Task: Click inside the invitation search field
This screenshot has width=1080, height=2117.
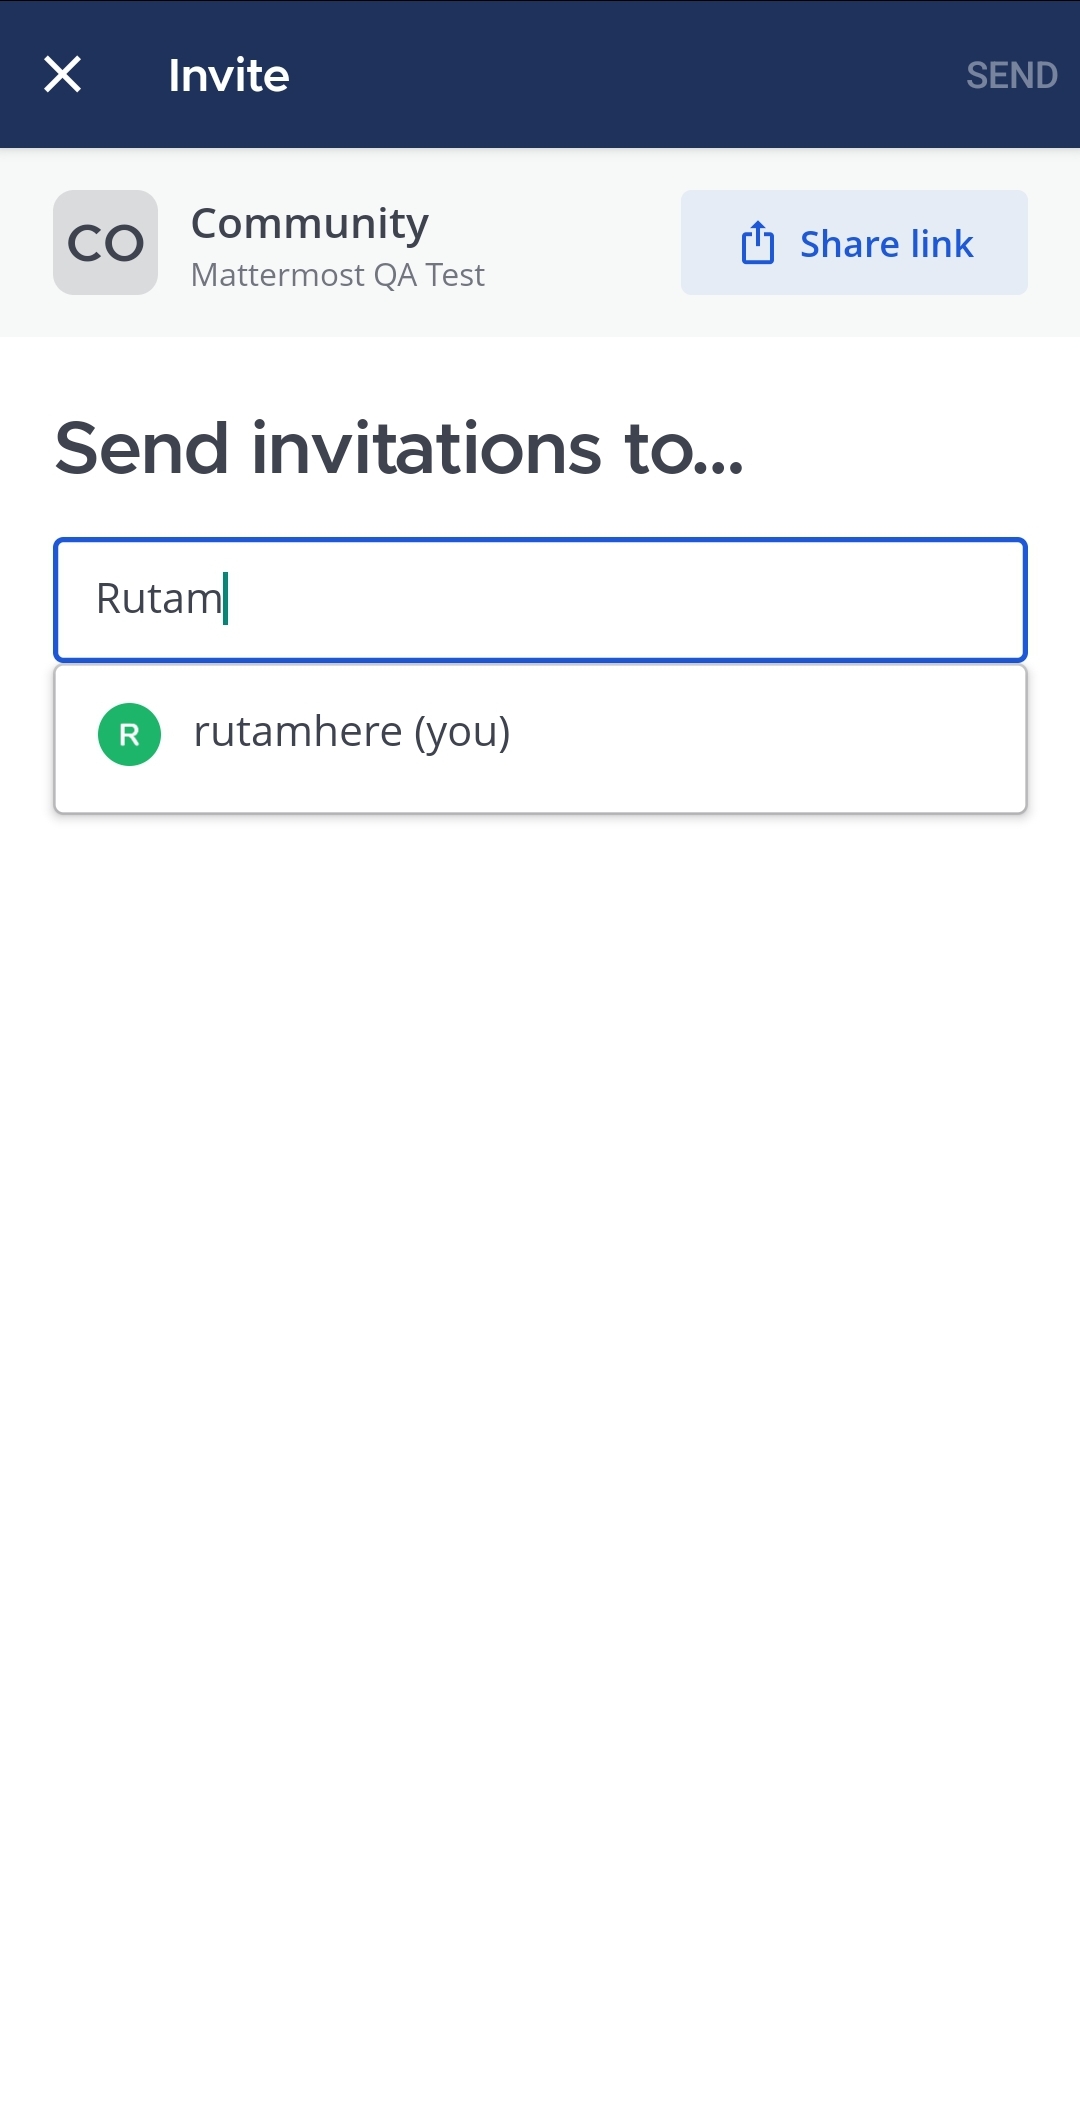Action: point(540,600)
